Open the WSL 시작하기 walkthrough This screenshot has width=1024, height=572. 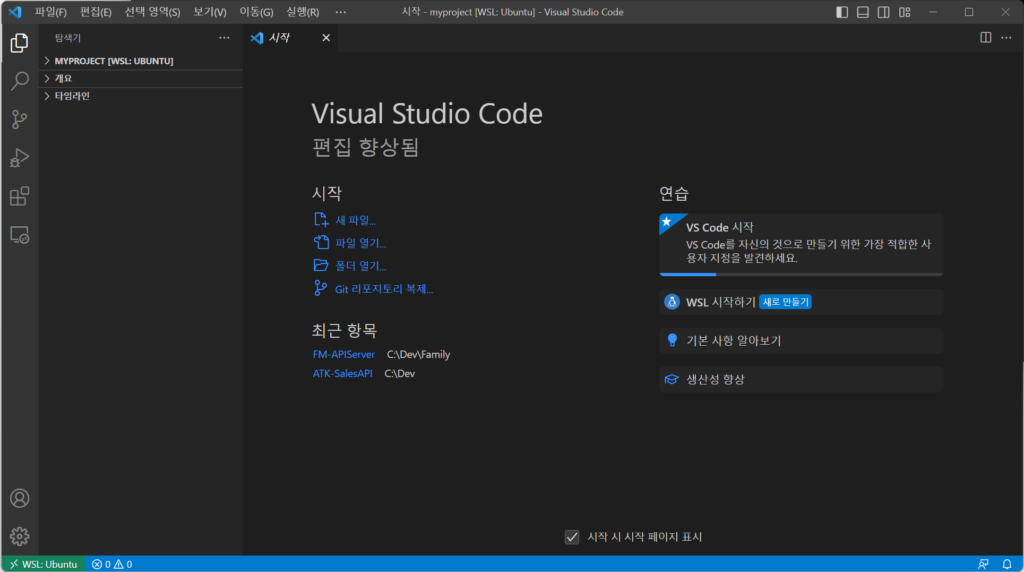click(801, 302)
